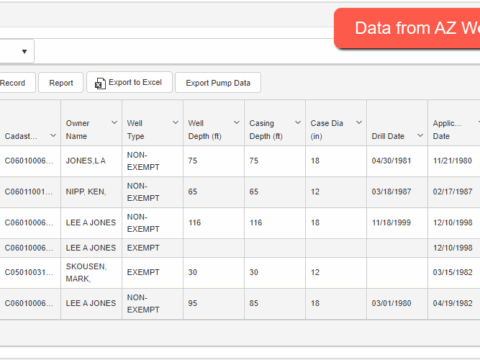Expand Casing Depth column menu chevron

click(298, 123)
